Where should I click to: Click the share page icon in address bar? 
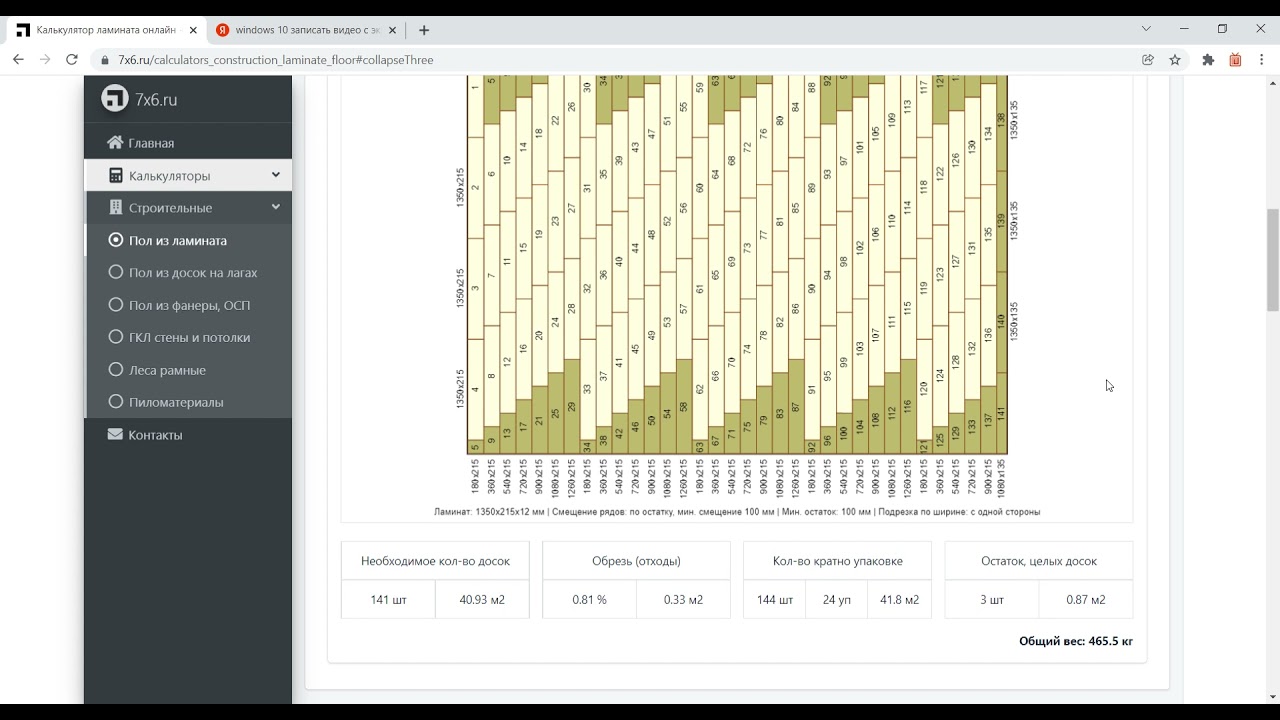(x=1148, y=60)
